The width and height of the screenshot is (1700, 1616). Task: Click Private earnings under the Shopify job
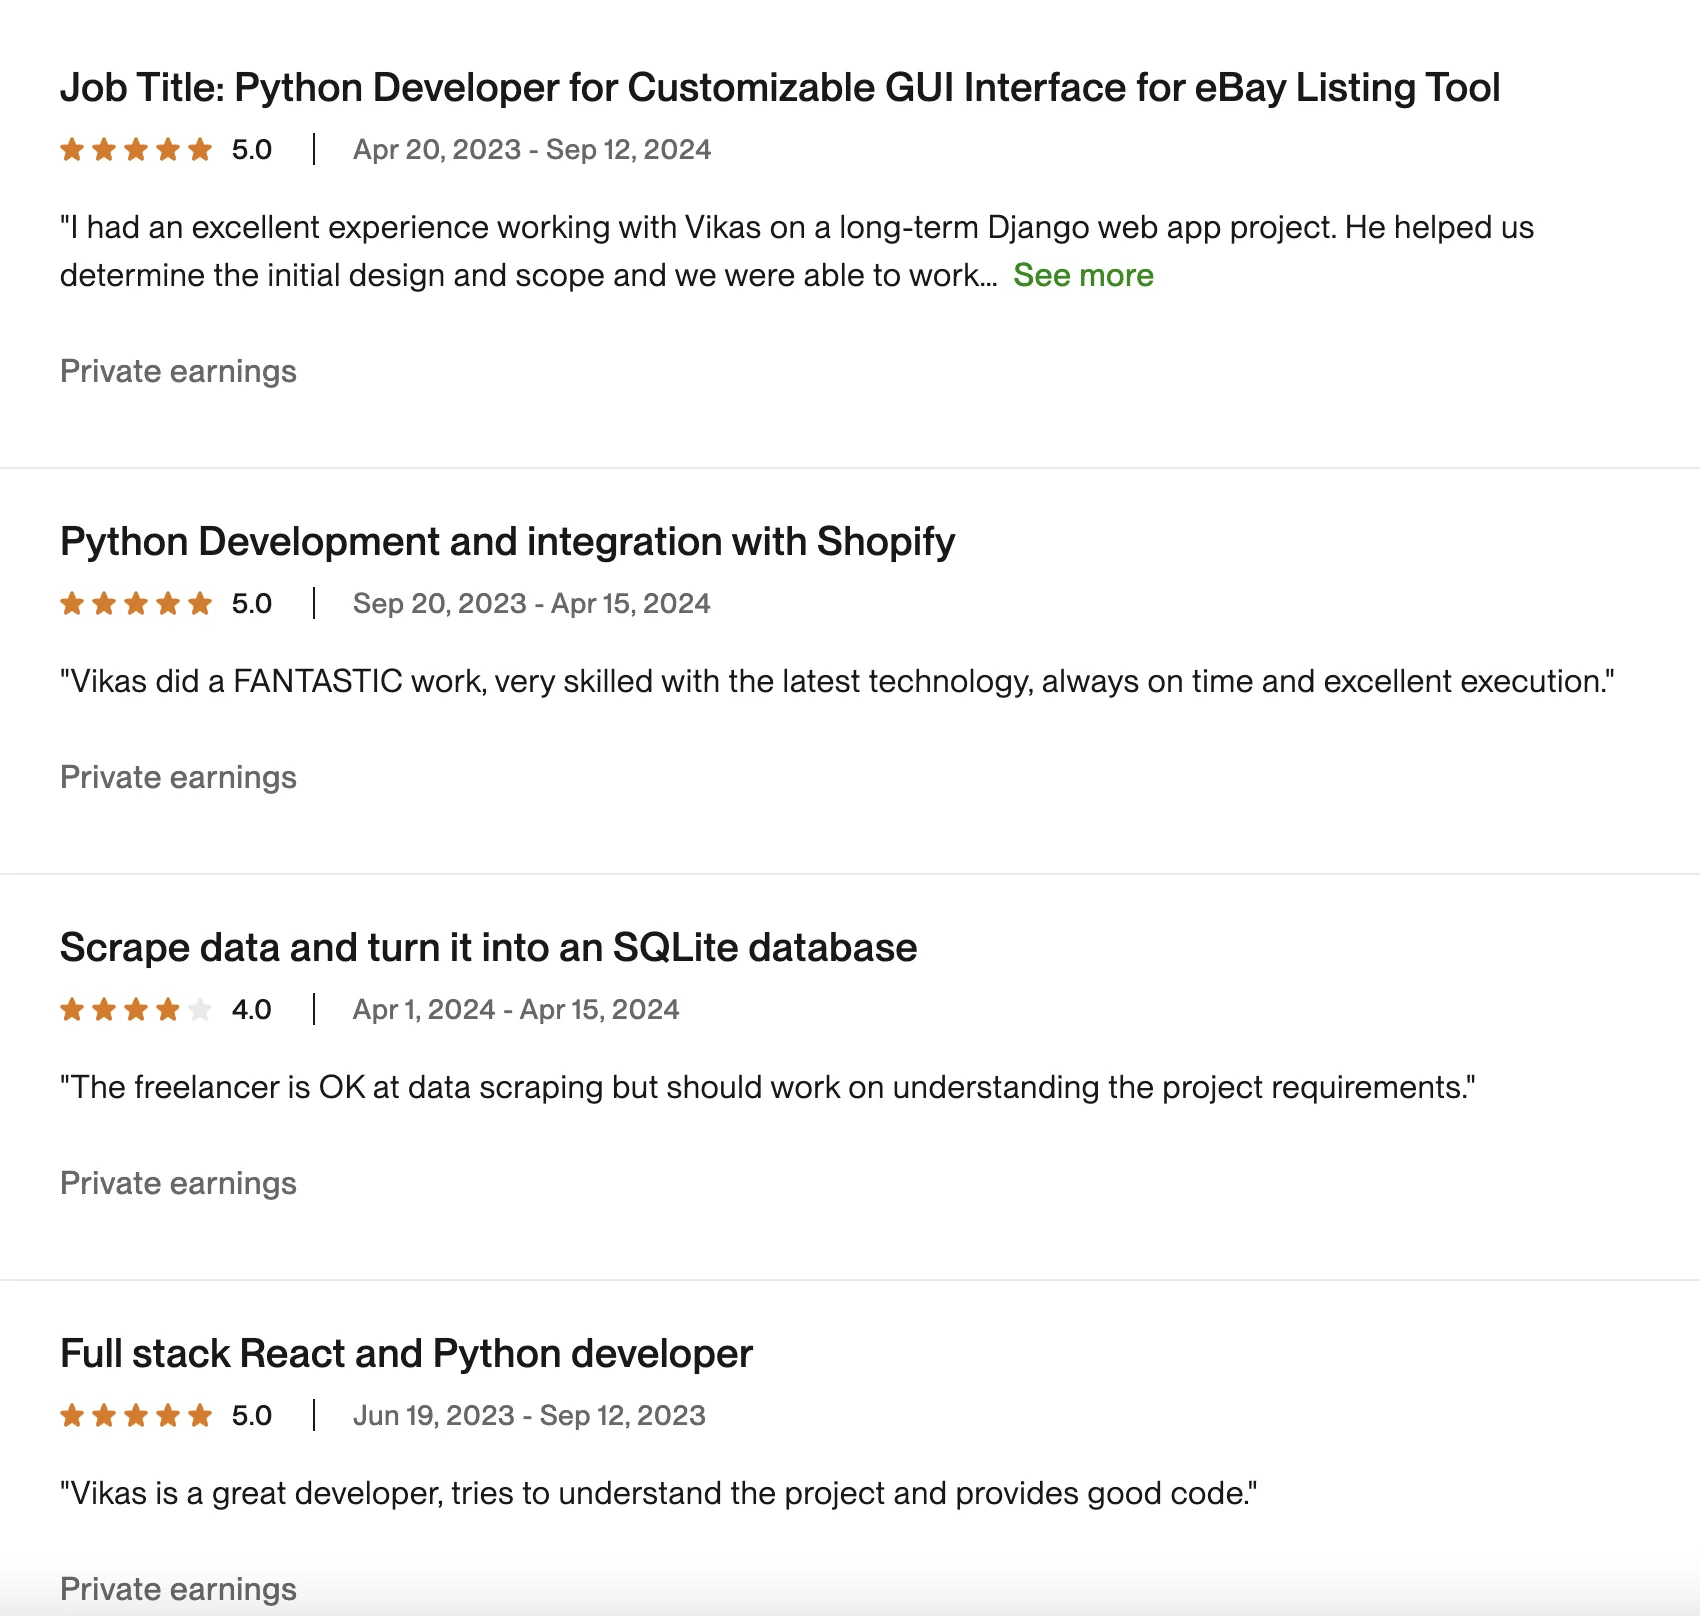178,778
